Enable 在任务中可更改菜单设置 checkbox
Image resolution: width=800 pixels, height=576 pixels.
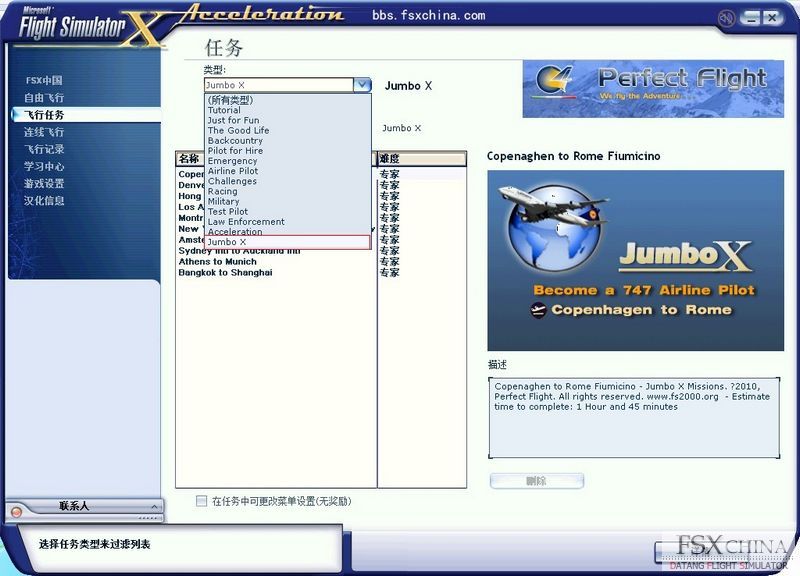click(202, 501)
